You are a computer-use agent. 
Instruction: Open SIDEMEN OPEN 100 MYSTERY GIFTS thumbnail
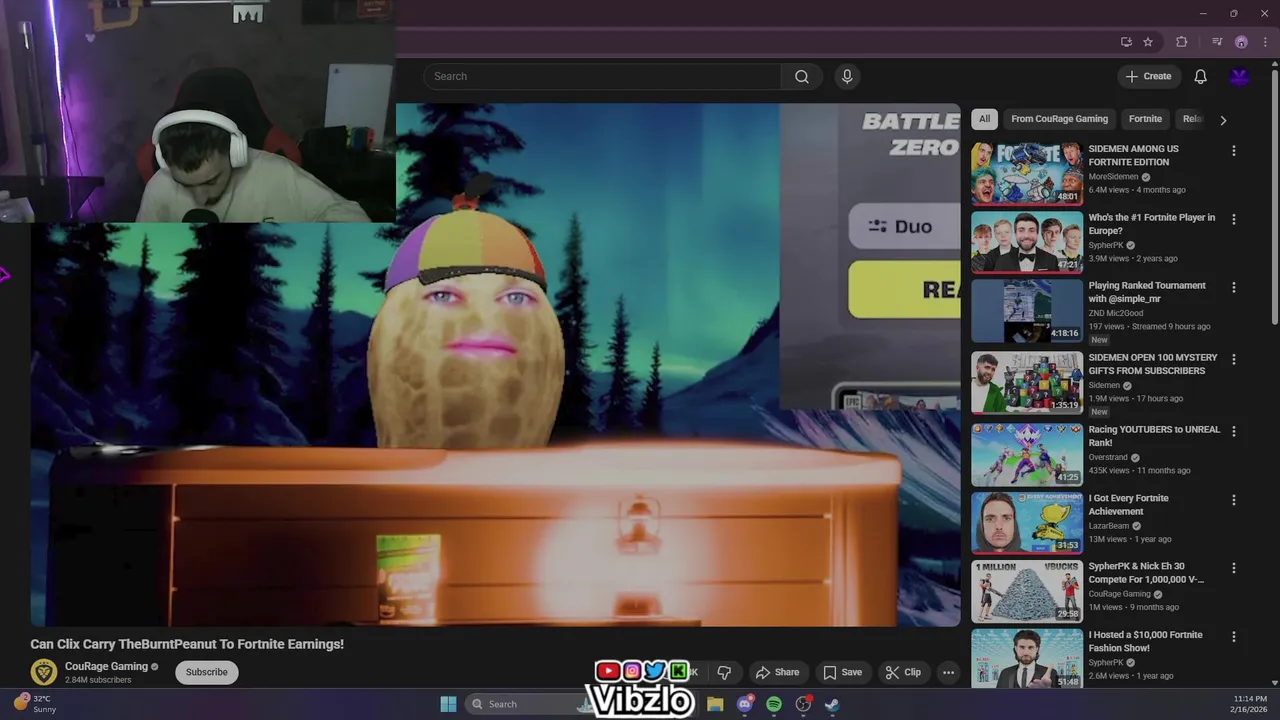coord(1027,382)
